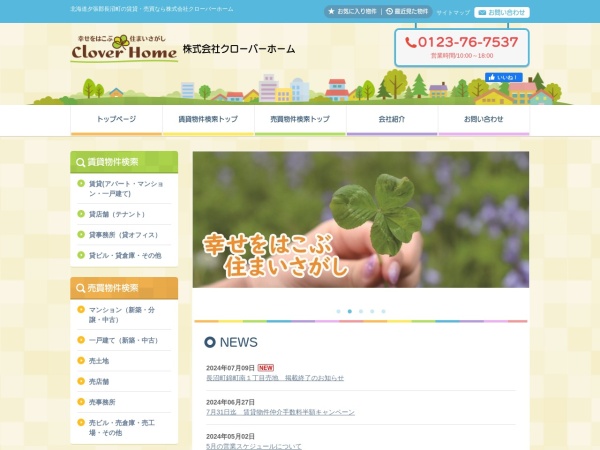600x450 pixels.
Task: Click the four-leaf clover hero banner
Action: point(361,220)
